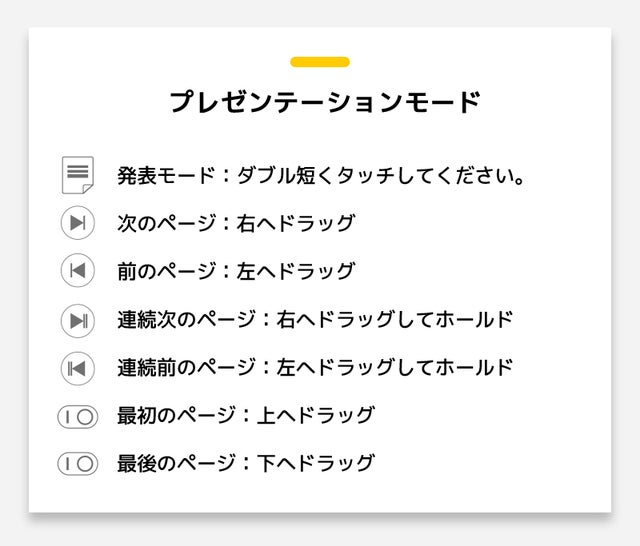The image size is (640, 546).
Task: Toggle the switch icon beside 最初のページ
Action: coord(78,417)
